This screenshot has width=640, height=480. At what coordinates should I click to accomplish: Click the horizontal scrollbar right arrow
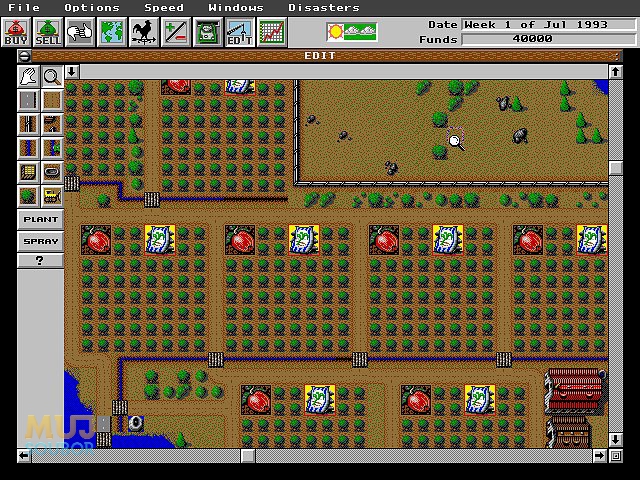coord(599,456)
